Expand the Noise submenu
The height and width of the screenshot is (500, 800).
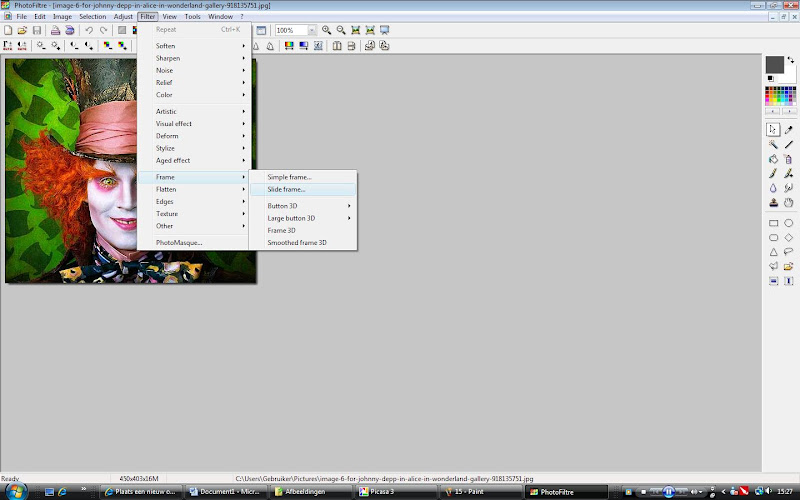pos(194,70)
